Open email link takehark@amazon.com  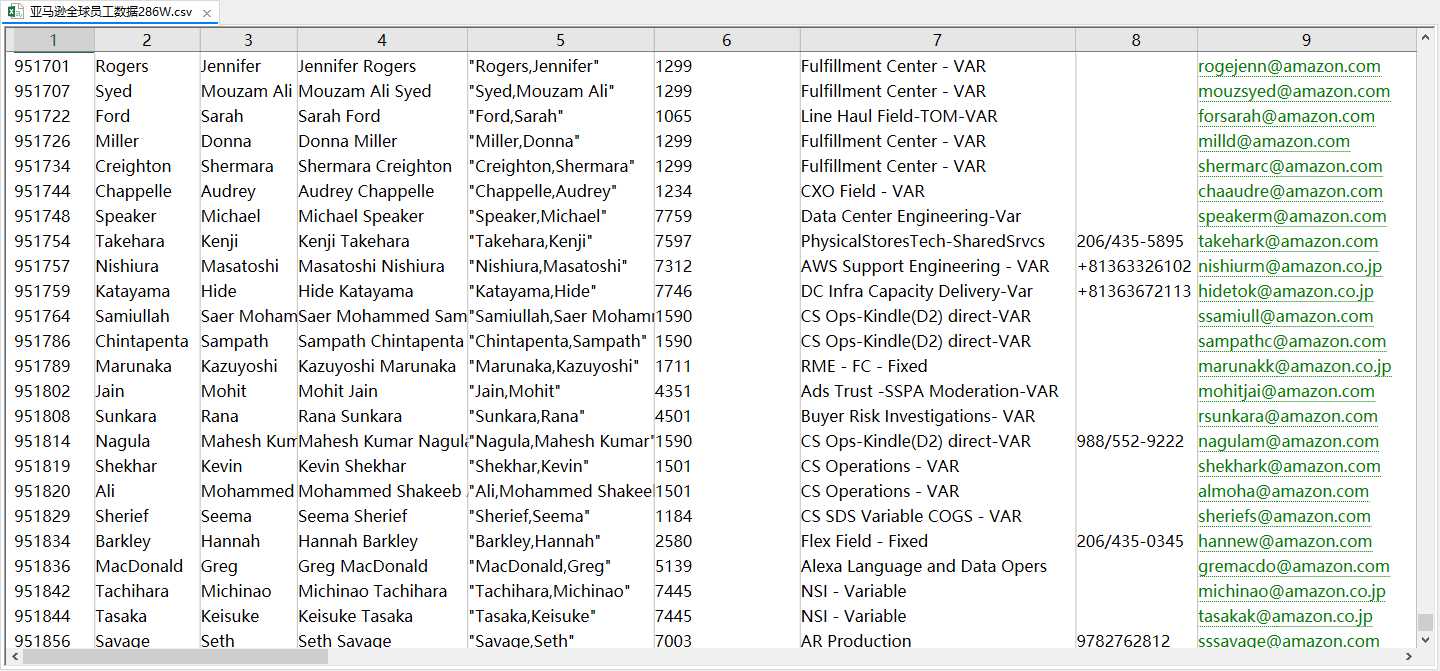[1288, 241]
